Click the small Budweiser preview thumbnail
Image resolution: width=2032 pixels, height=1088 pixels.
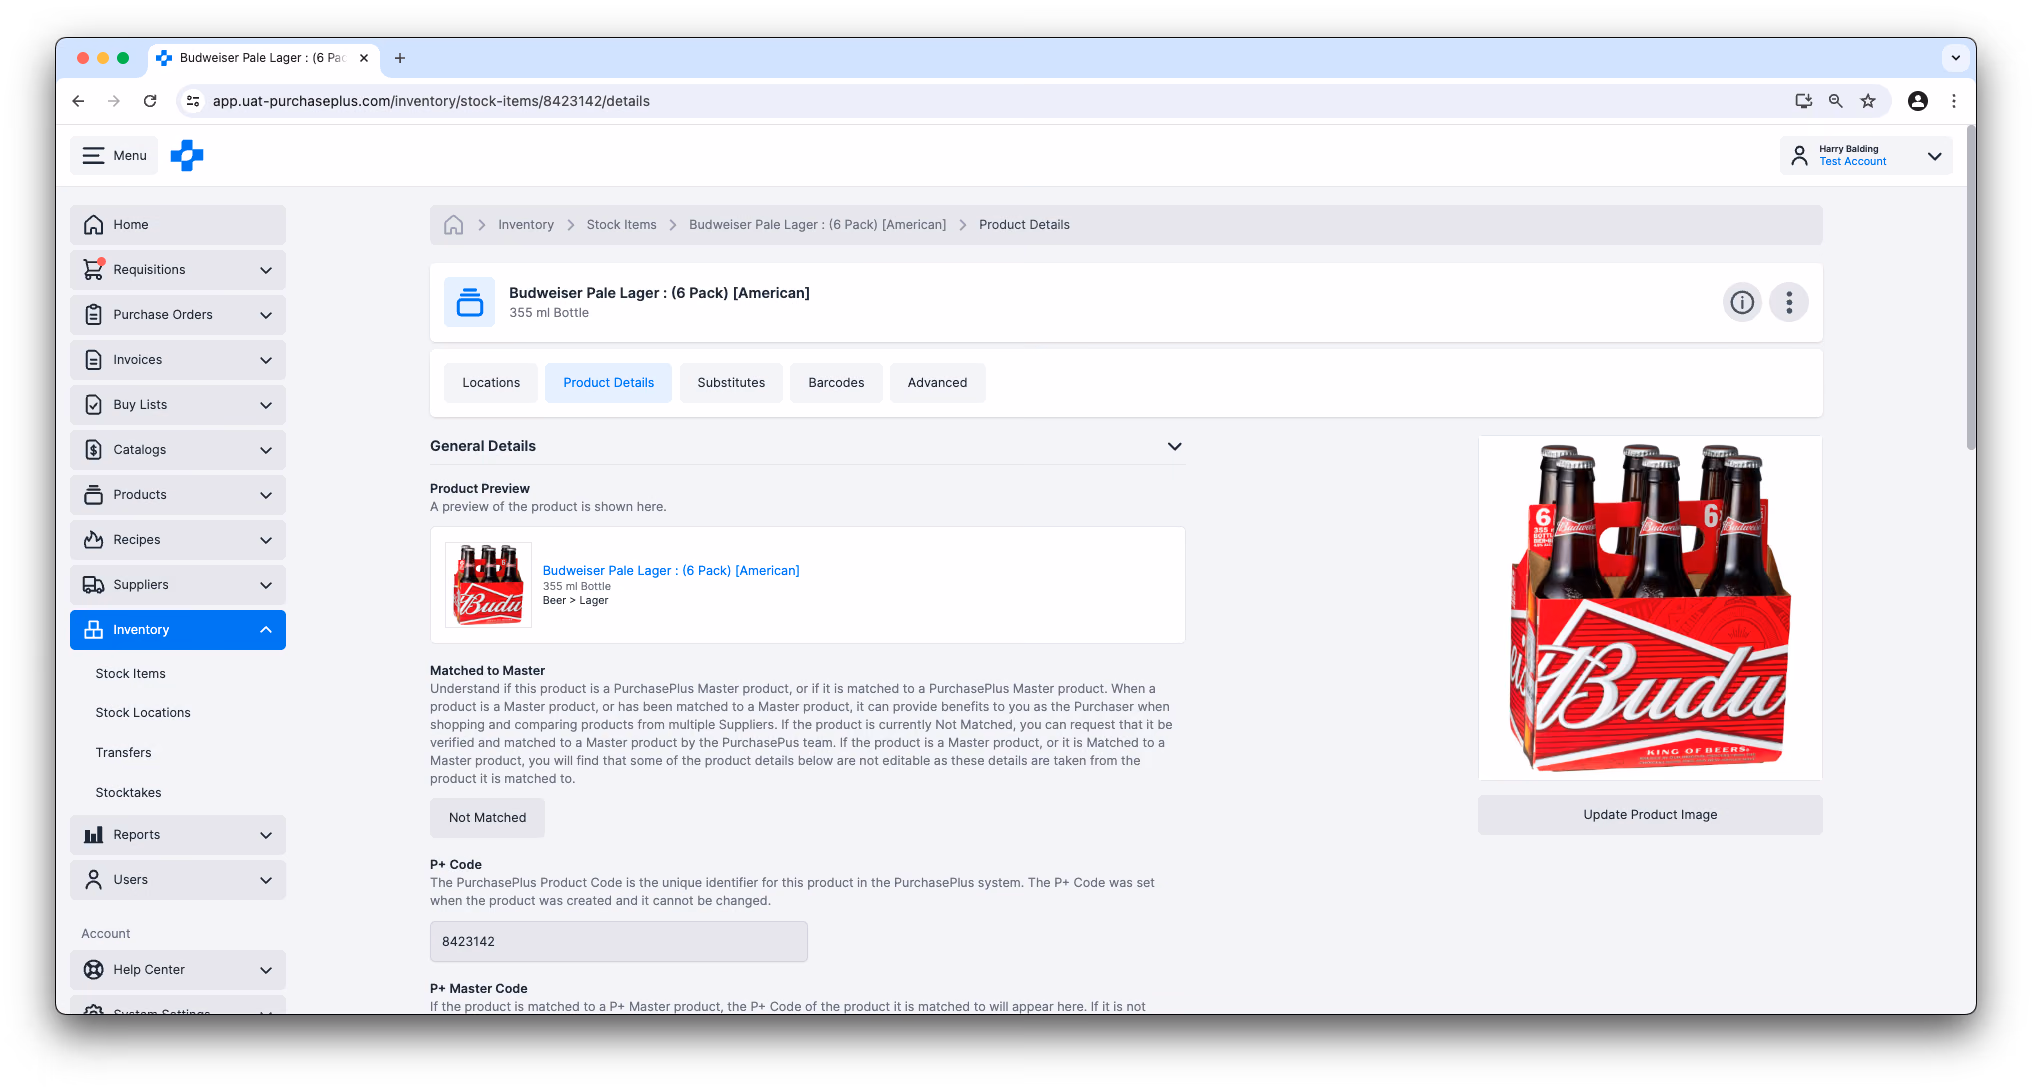click(x=489, y=585)
